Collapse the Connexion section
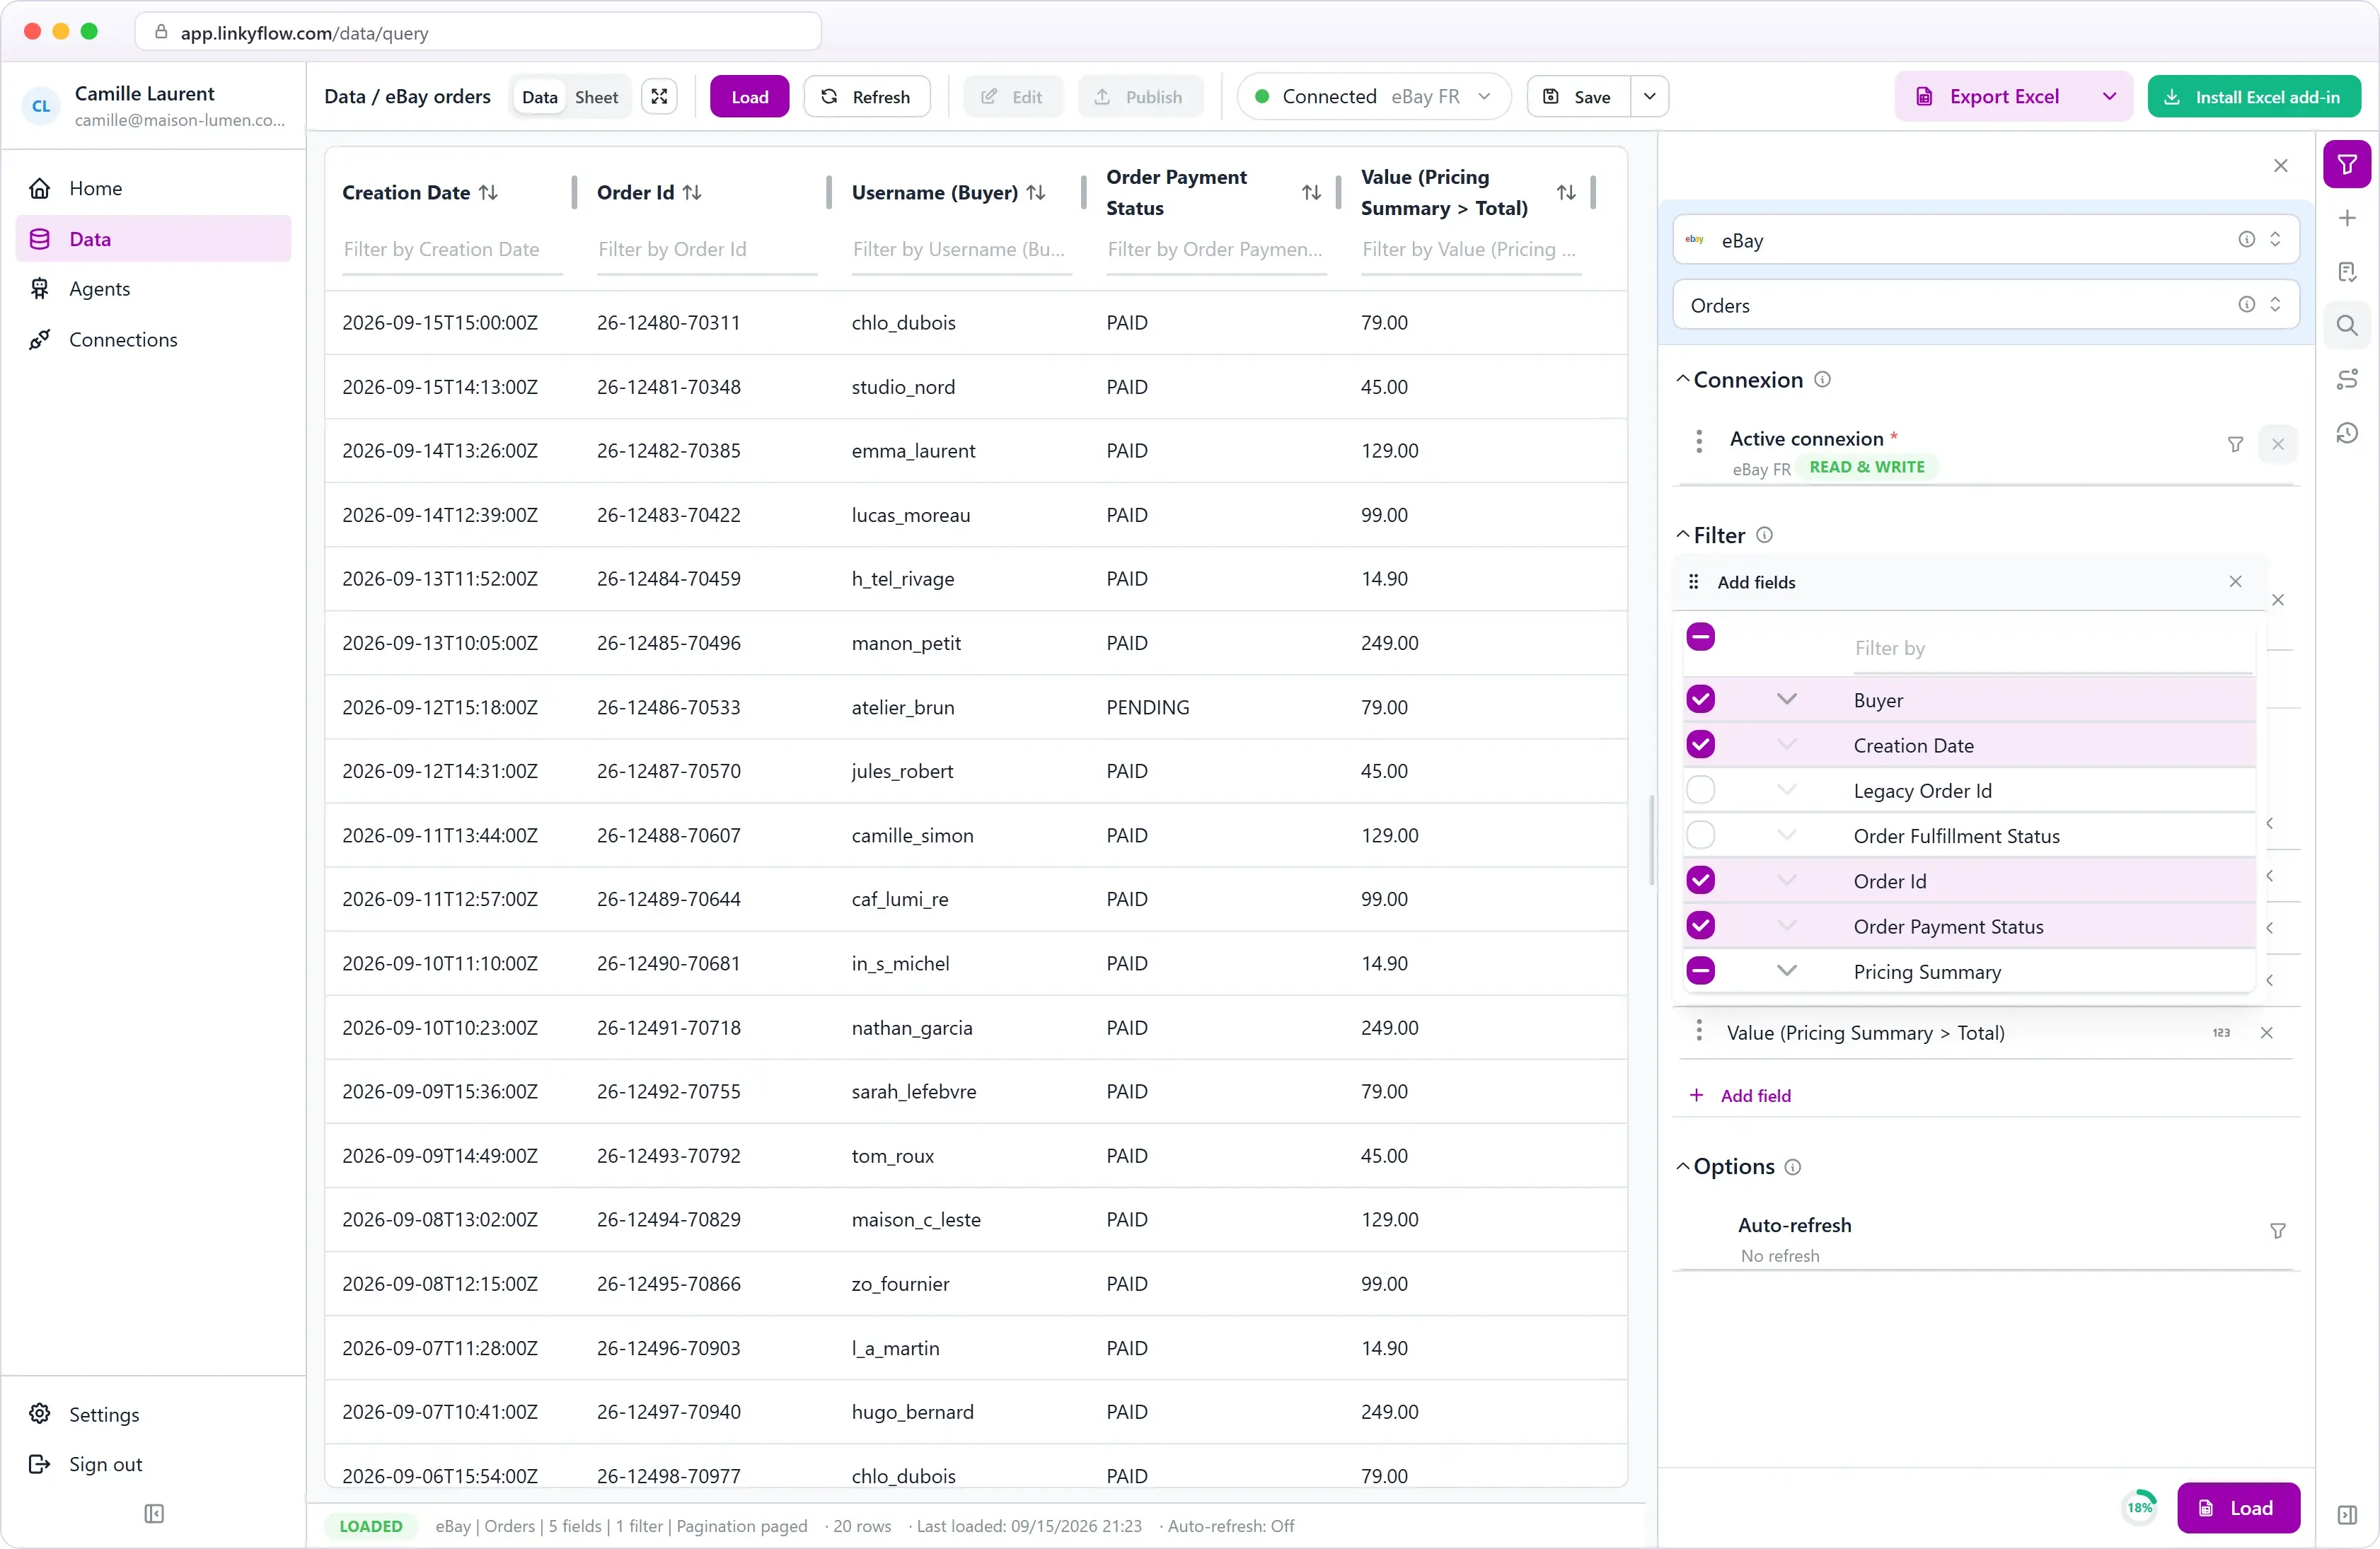Viewport: 2380px width, 1549px height. coord(1683,379)
